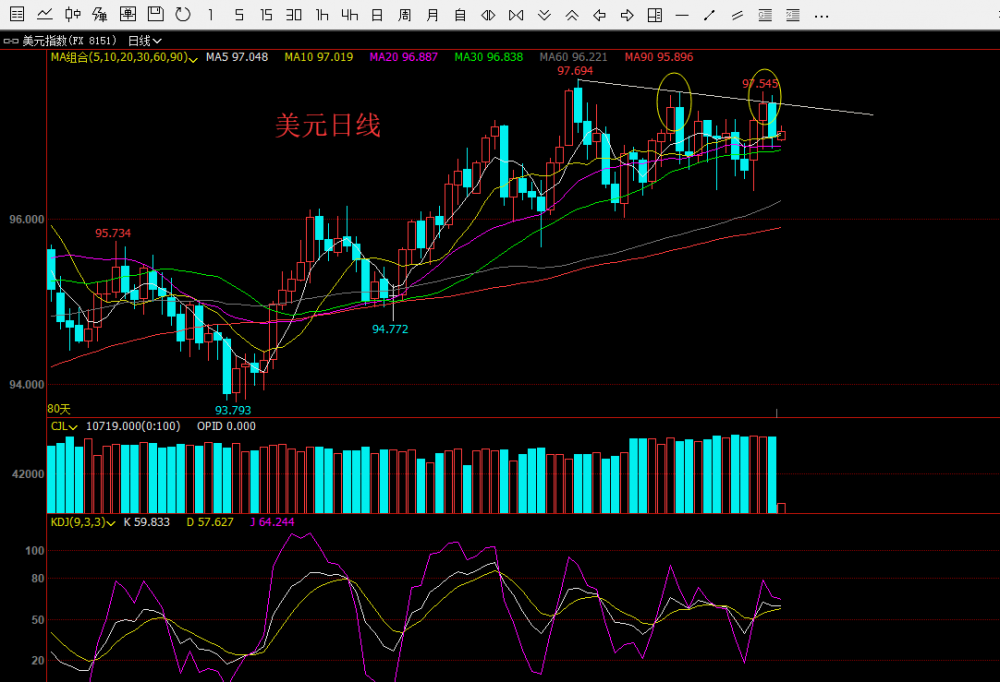Screen dimensions: 1000x682
Task: Click the 95.734 price label
Action: coord(113,234)
